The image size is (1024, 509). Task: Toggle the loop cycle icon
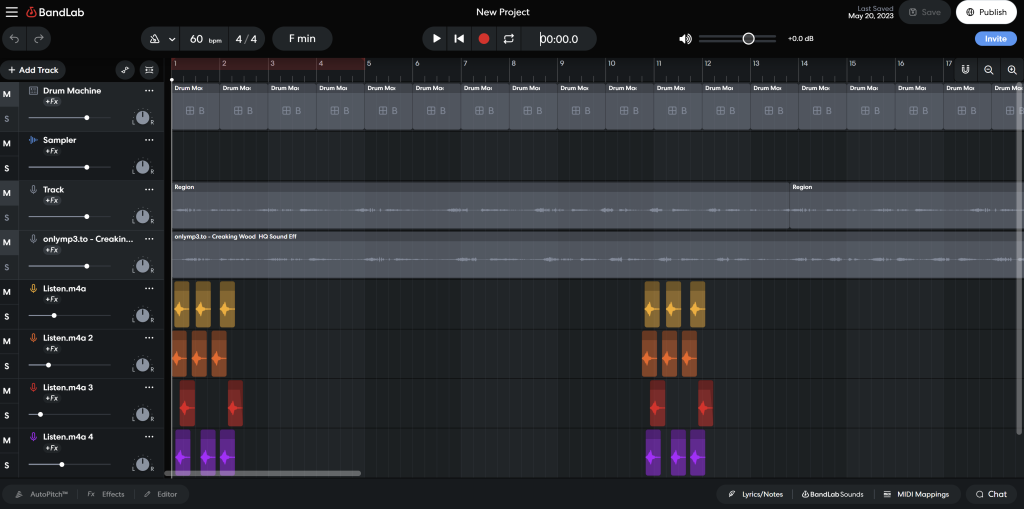pyautogui.click(x=509, y=39)
